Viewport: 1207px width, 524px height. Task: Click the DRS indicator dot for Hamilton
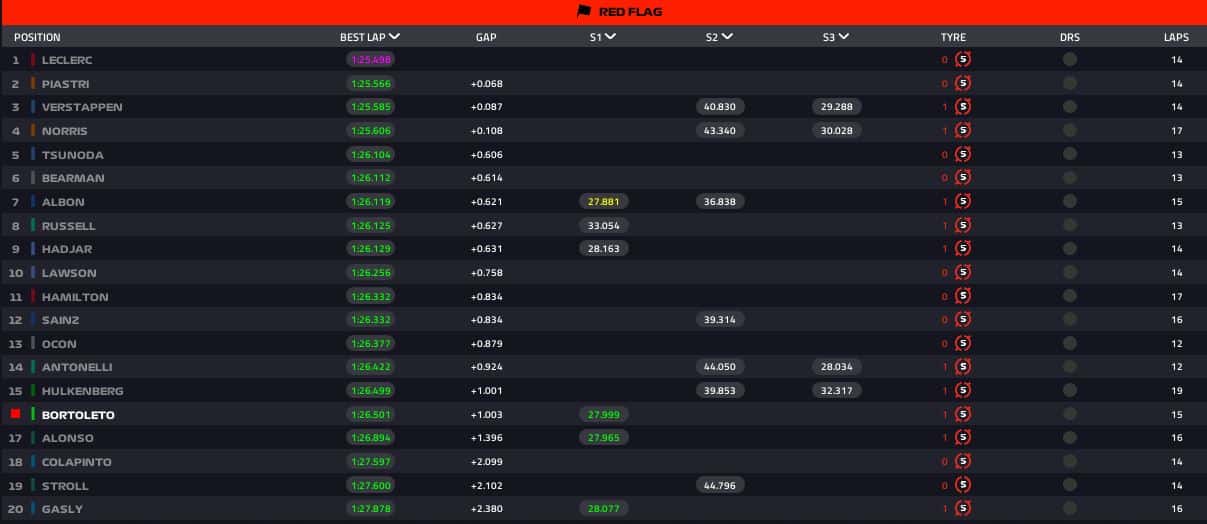1070,296
